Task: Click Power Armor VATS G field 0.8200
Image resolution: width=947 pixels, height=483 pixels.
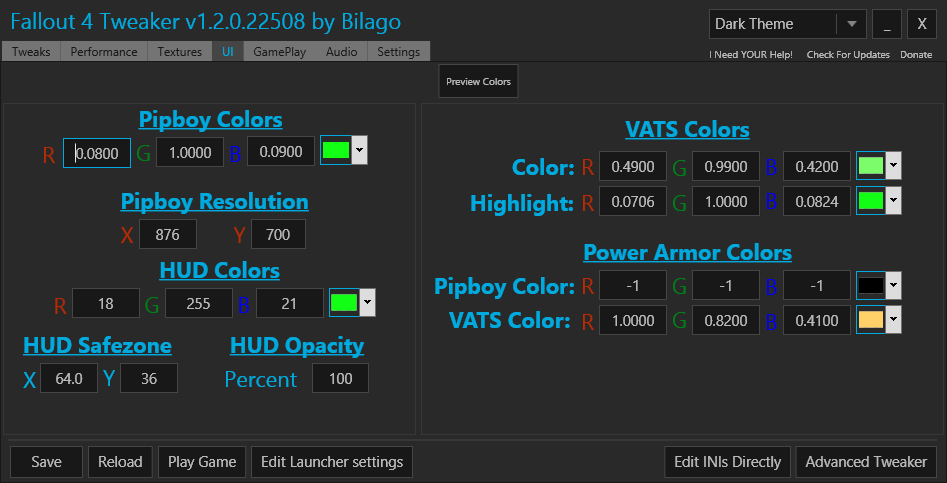Action: tap(725, 320)
